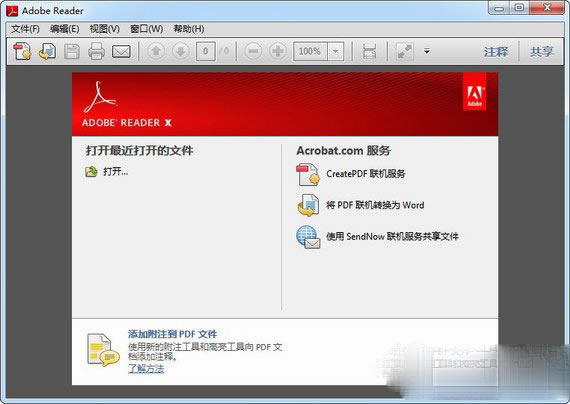Go to previous page with up arrow

click(x=156, y=51)
